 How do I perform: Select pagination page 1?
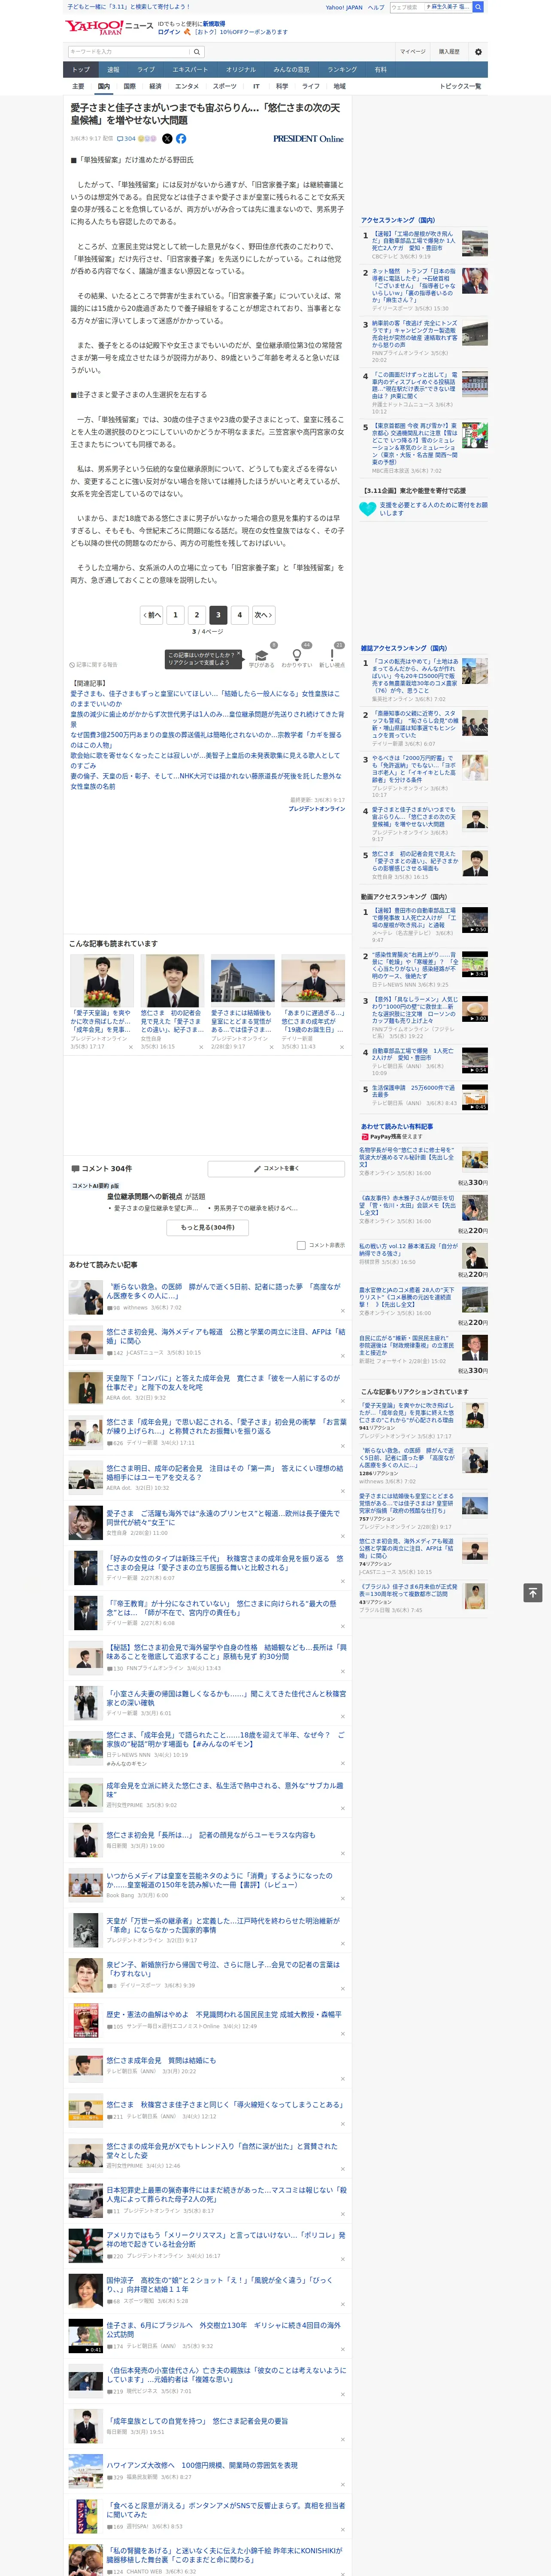tap(175, 615)
